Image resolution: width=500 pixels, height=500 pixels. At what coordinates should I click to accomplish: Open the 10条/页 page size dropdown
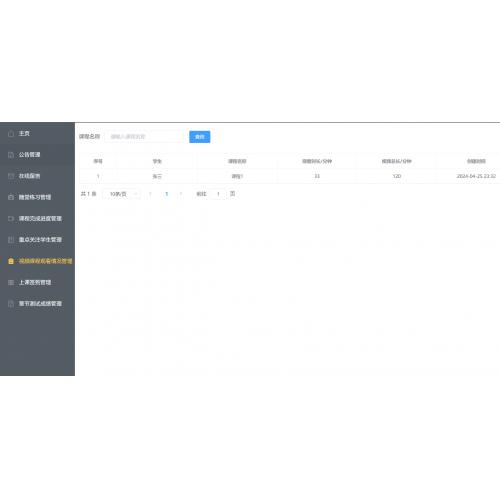121,194
